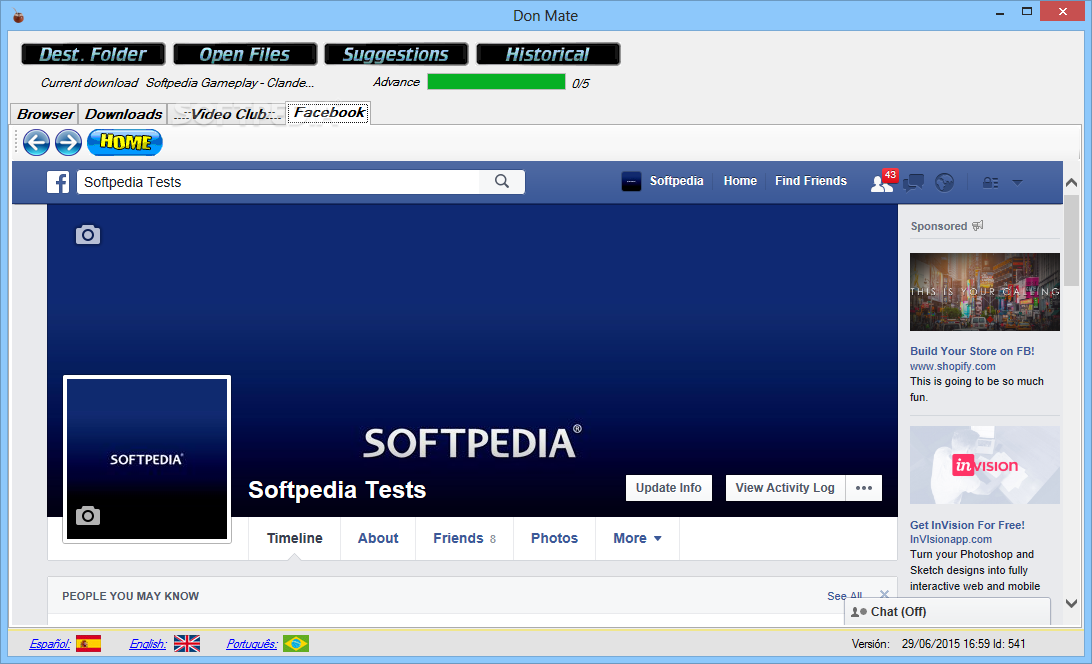This screenshot has height=664, width=1092.
Task: Click the Open Files button
Action: point(245,54)
